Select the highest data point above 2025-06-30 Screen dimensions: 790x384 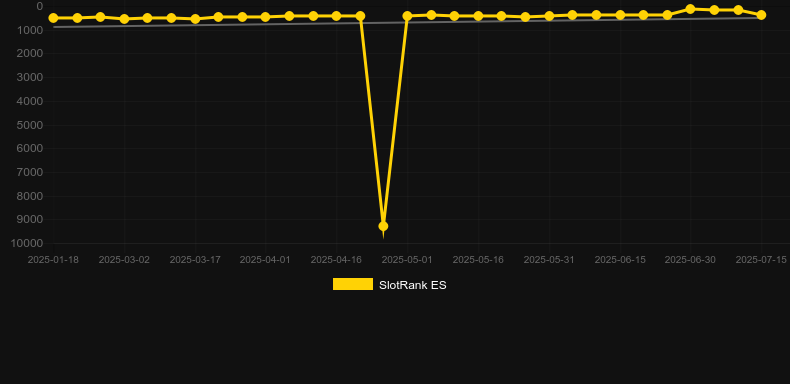point(690,9)
